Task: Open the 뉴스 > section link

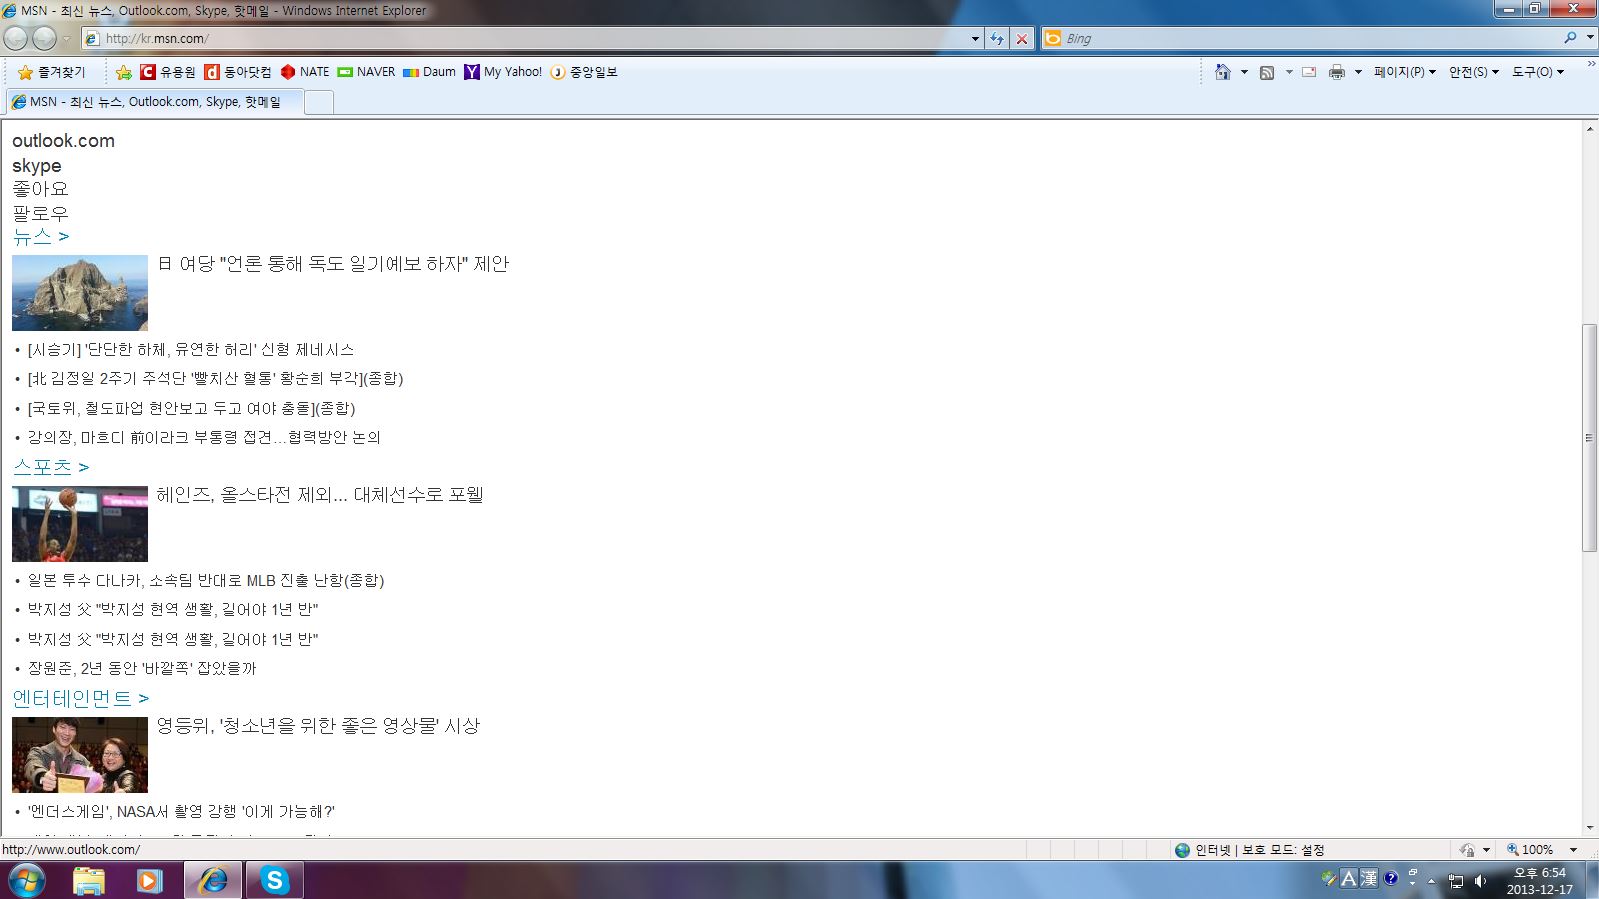Action: click(41, 237)
